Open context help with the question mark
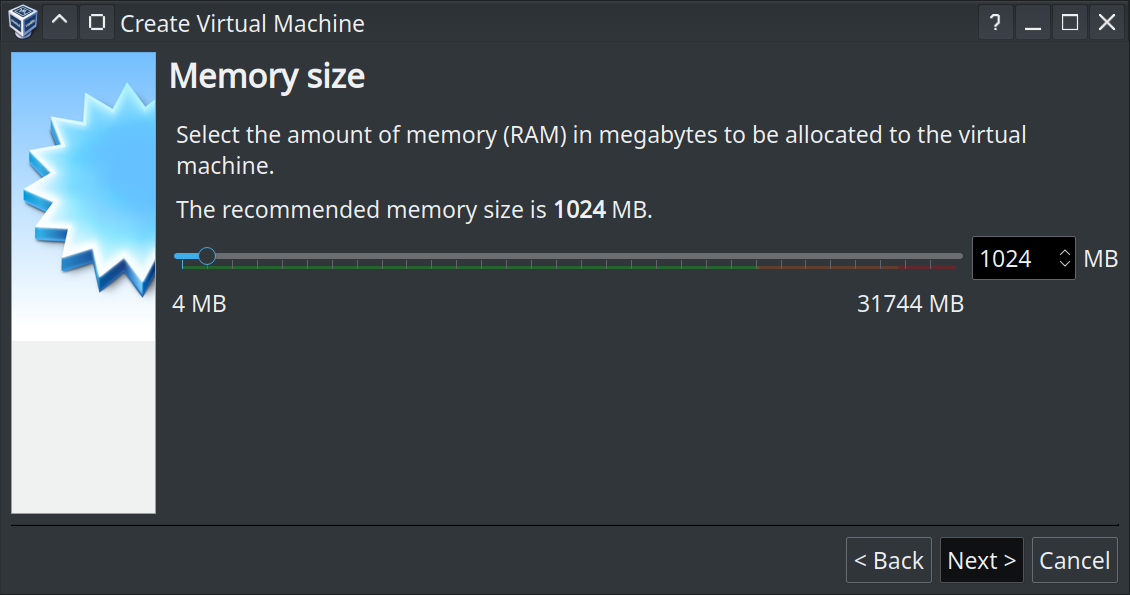1130x595 pixels. click(995, 22)
